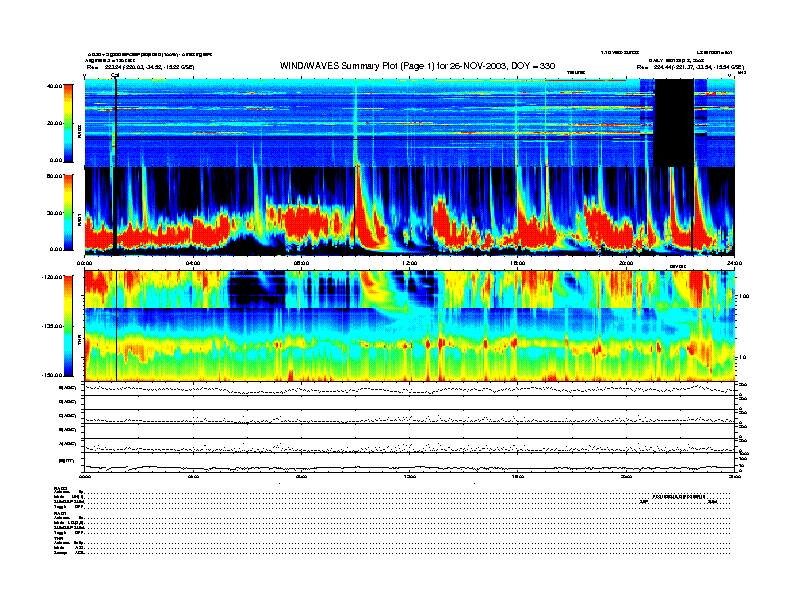Screen dimensions: 792x612
Task: Click the -120.00 value on TNR color scale
Action: click(53, 277)
